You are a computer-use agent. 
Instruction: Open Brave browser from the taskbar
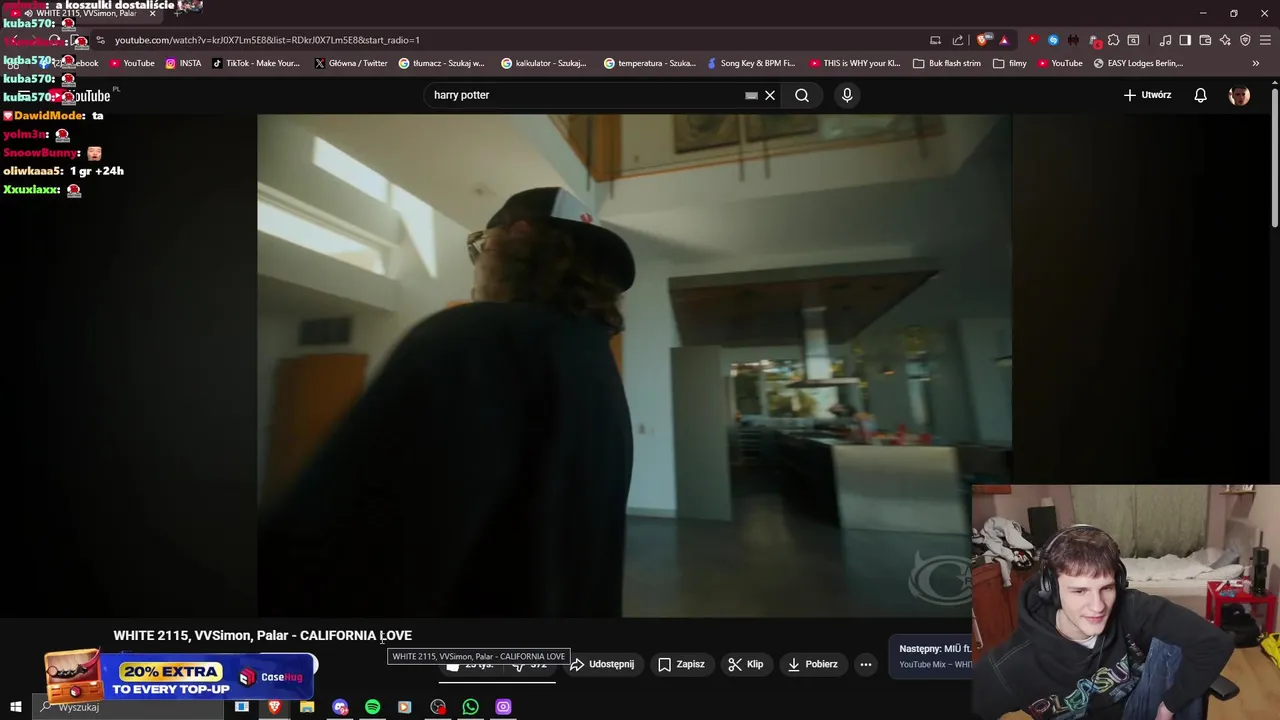[274, 707]
